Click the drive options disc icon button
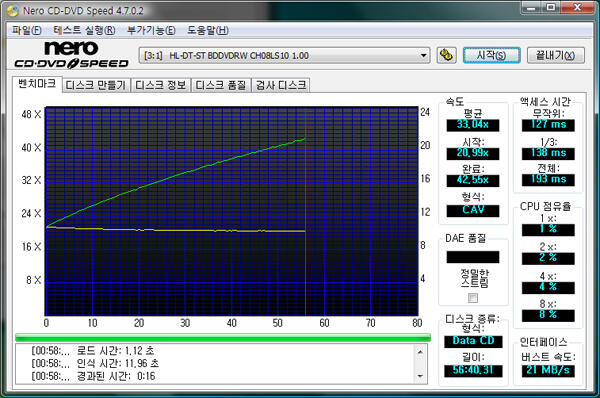The image size is (600, 398). tap(446, 55)
